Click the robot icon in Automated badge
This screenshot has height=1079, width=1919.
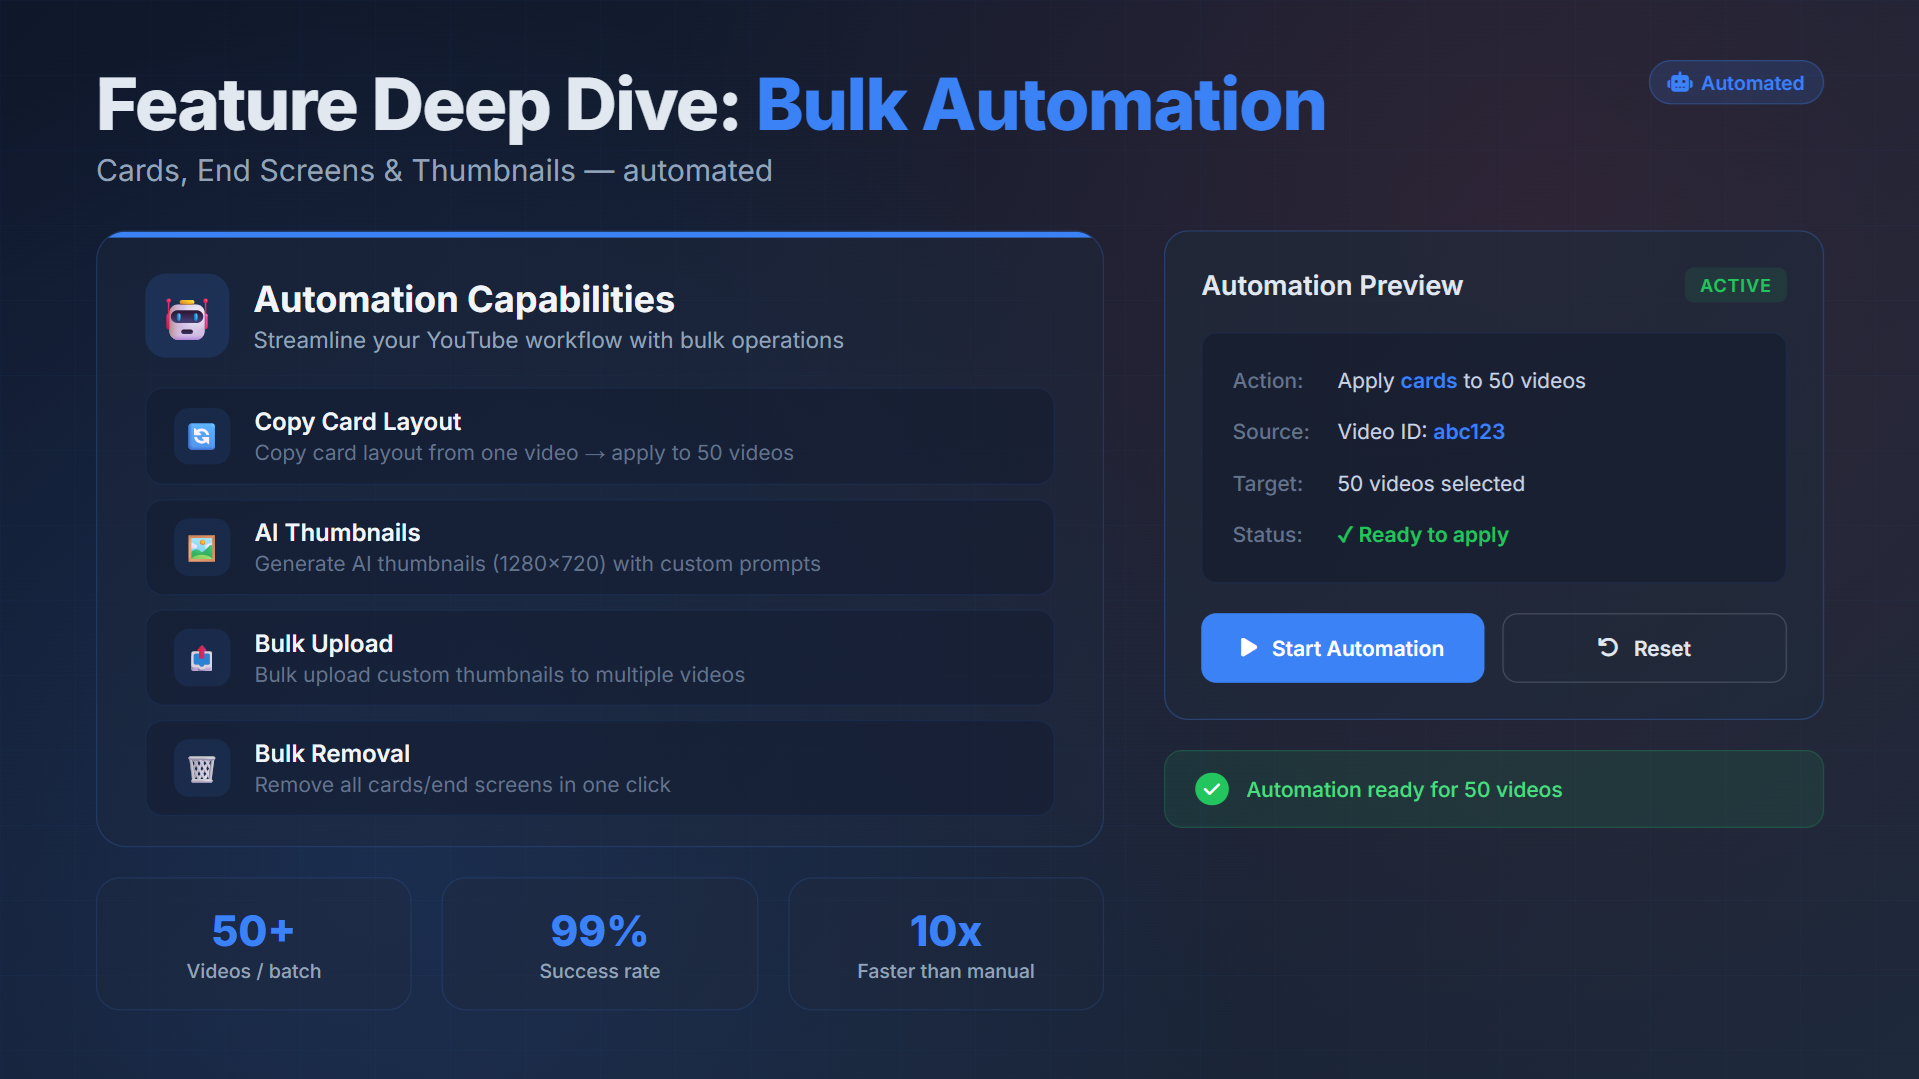[x=1680, y=83]
